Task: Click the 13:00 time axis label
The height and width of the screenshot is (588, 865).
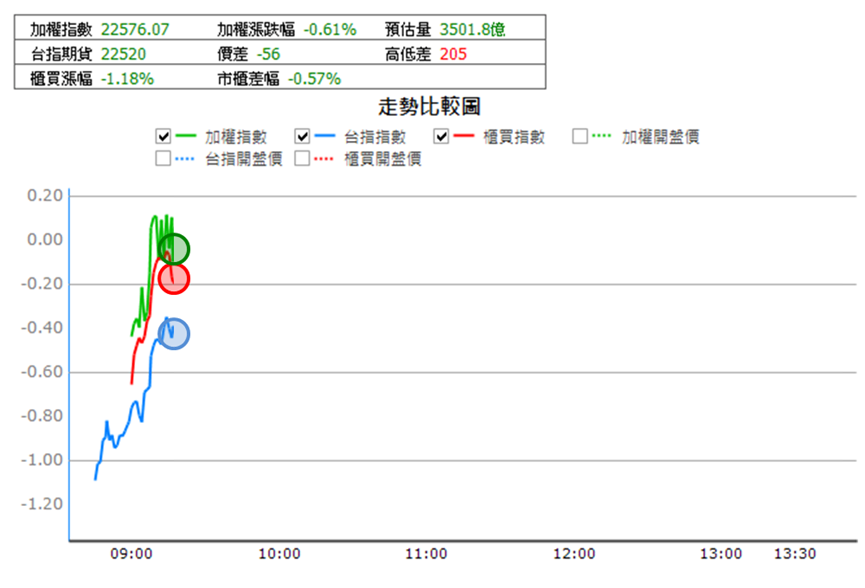Action: [721, 554]
